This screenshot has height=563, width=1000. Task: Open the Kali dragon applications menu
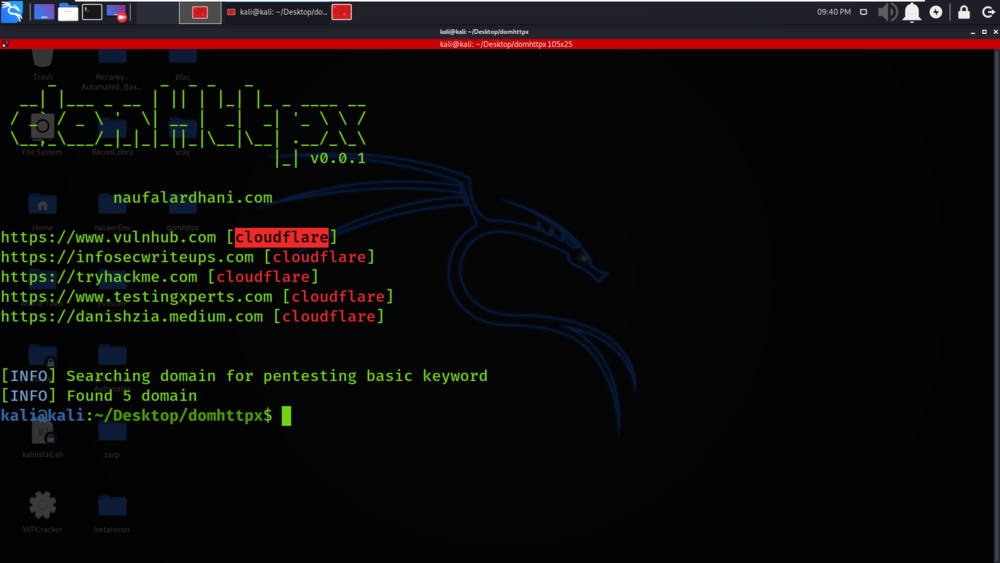12,11
